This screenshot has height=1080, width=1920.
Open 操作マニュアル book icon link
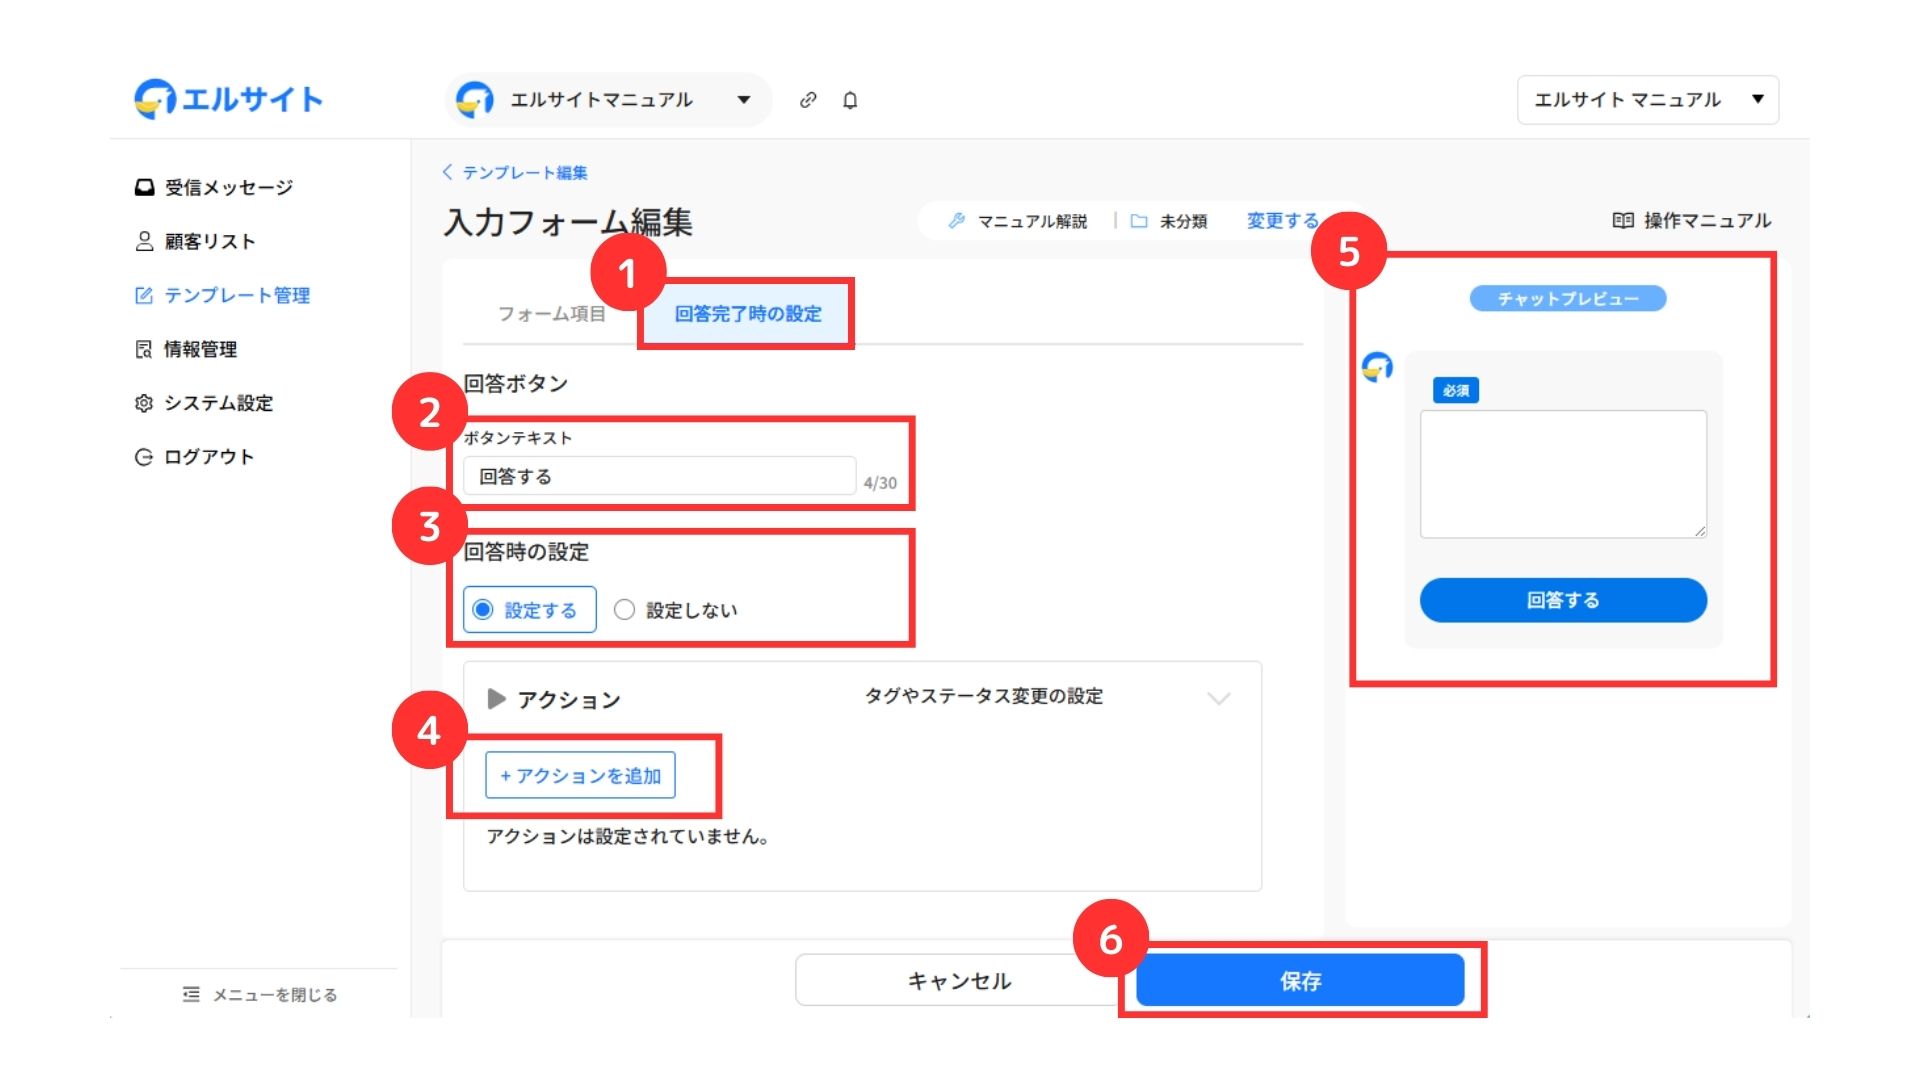point(1691,220)
